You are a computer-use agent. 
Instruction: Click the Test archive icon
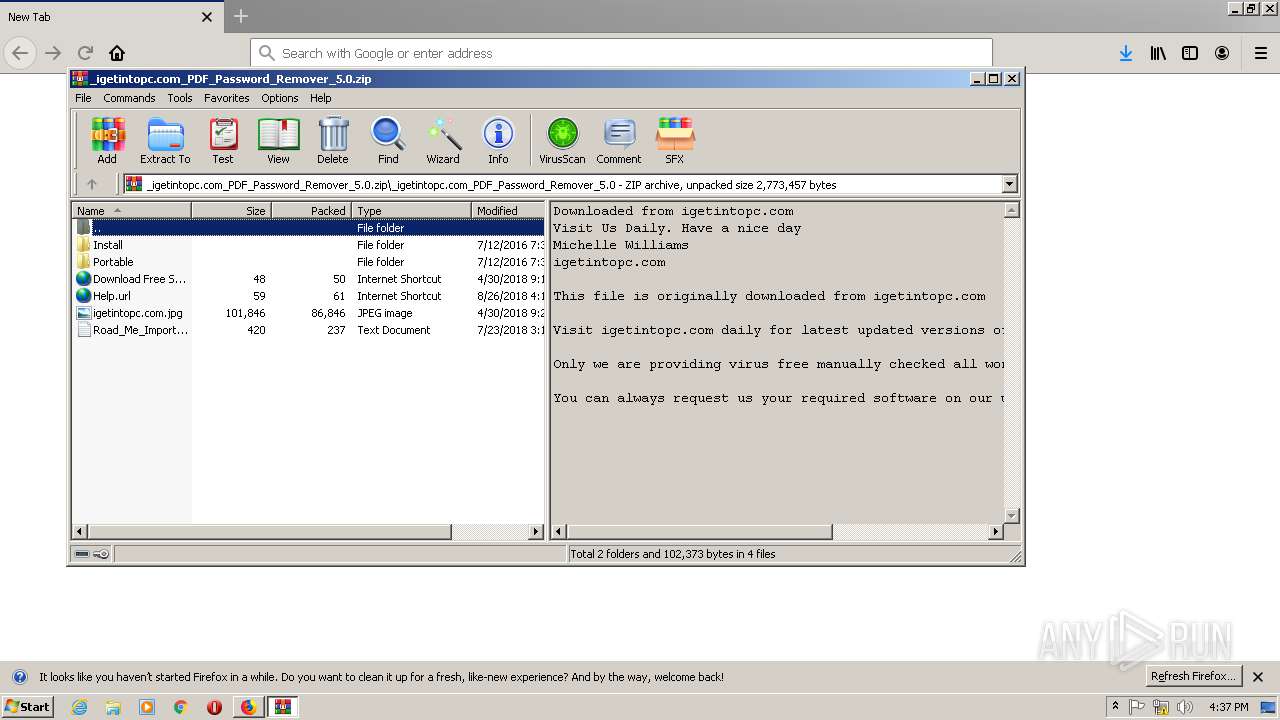coord(223,140)
